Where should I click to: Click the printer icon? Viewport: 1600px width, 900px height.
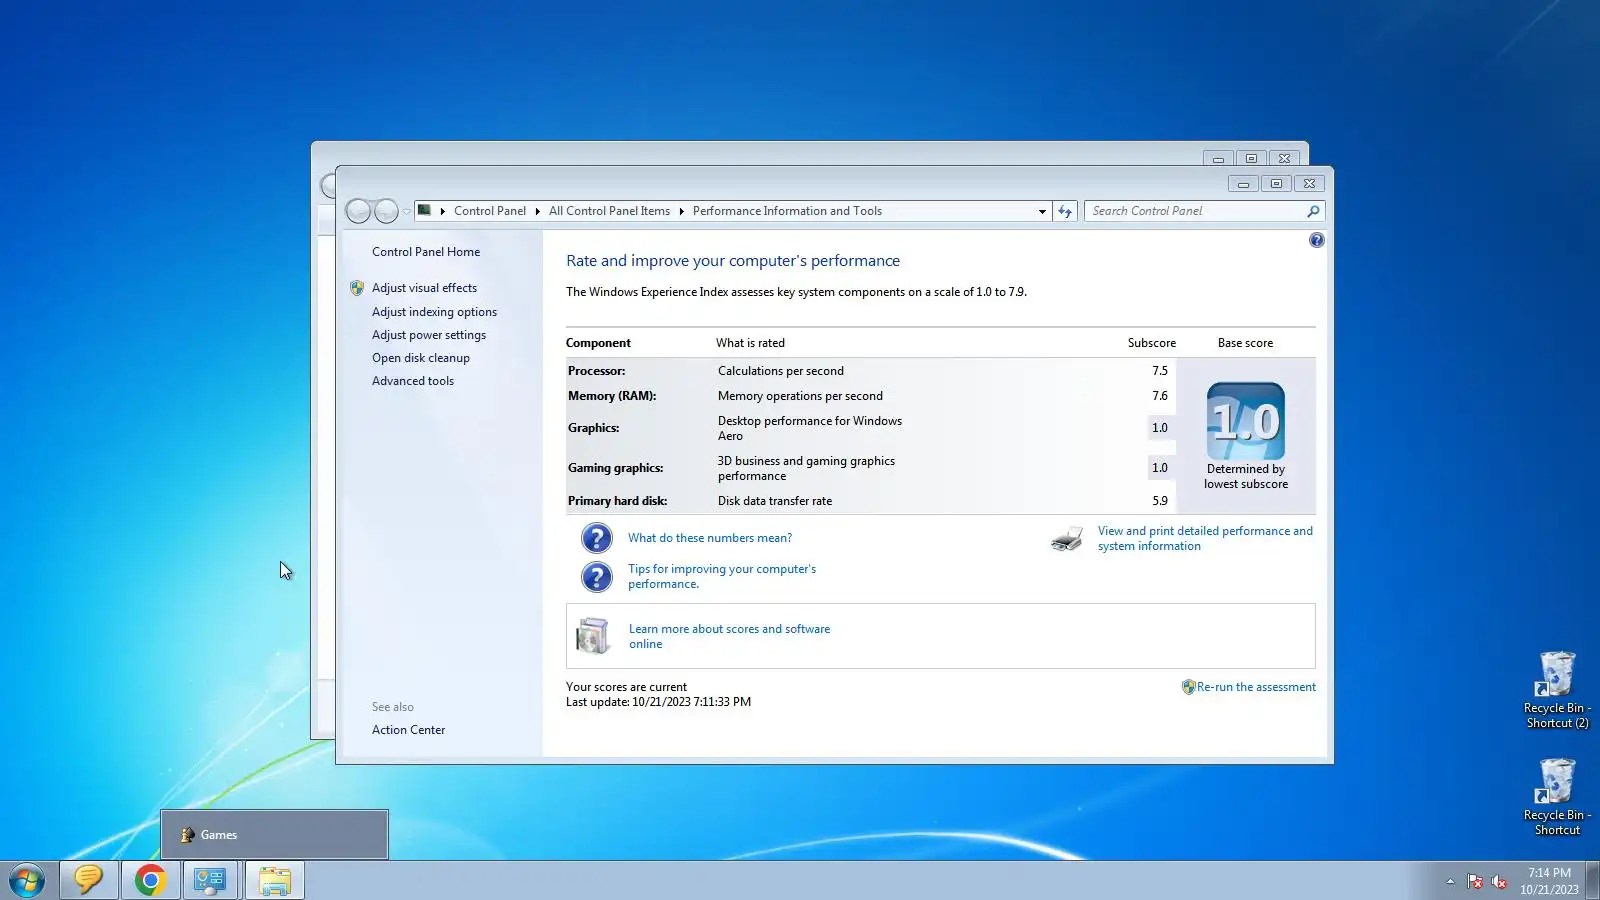(1067, 539)
